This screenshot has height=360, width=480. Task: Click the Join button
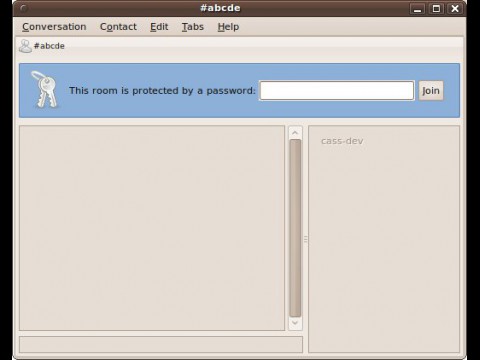tap(431, 90)
